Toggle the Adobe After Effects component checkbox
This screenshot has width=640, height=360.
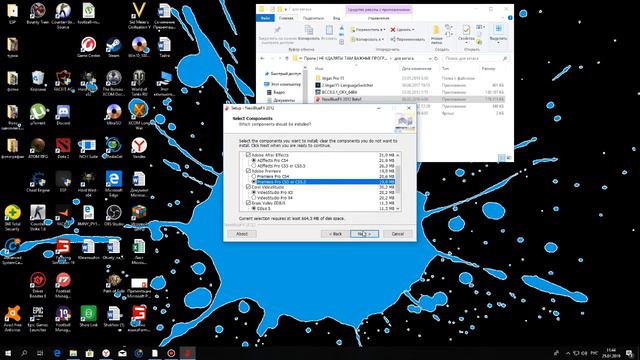click(x=248, y=155)
